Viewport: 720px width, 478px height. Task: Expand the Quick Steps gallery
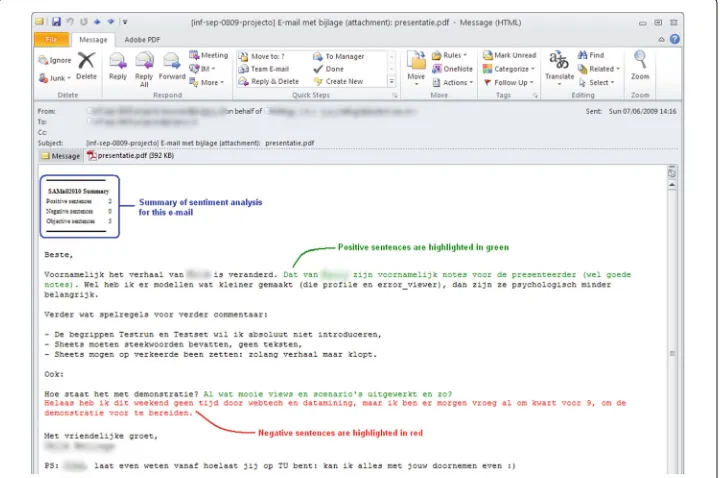[392, 81]
